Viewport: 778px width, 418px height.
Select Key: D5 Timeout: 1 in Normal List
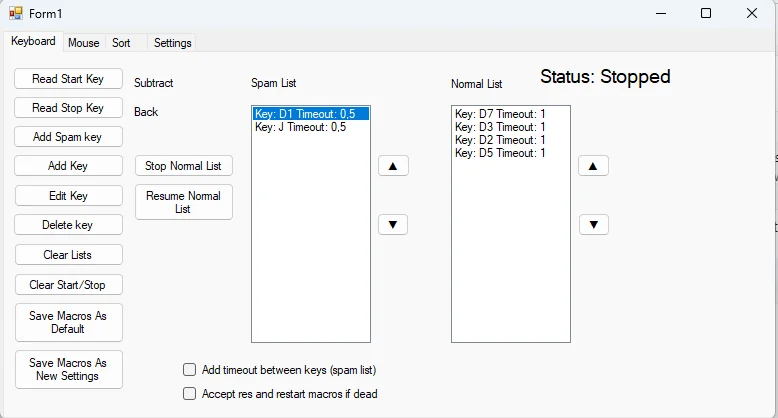click(x=511, y=153)
